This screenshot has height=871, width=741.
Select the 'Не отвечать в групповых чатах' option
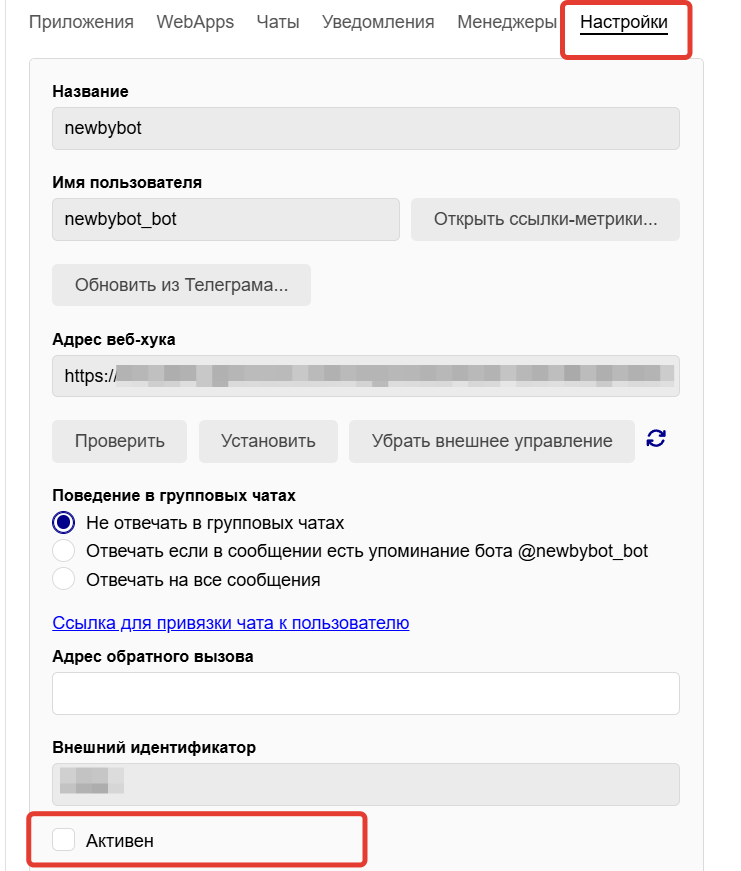[62, 522]
